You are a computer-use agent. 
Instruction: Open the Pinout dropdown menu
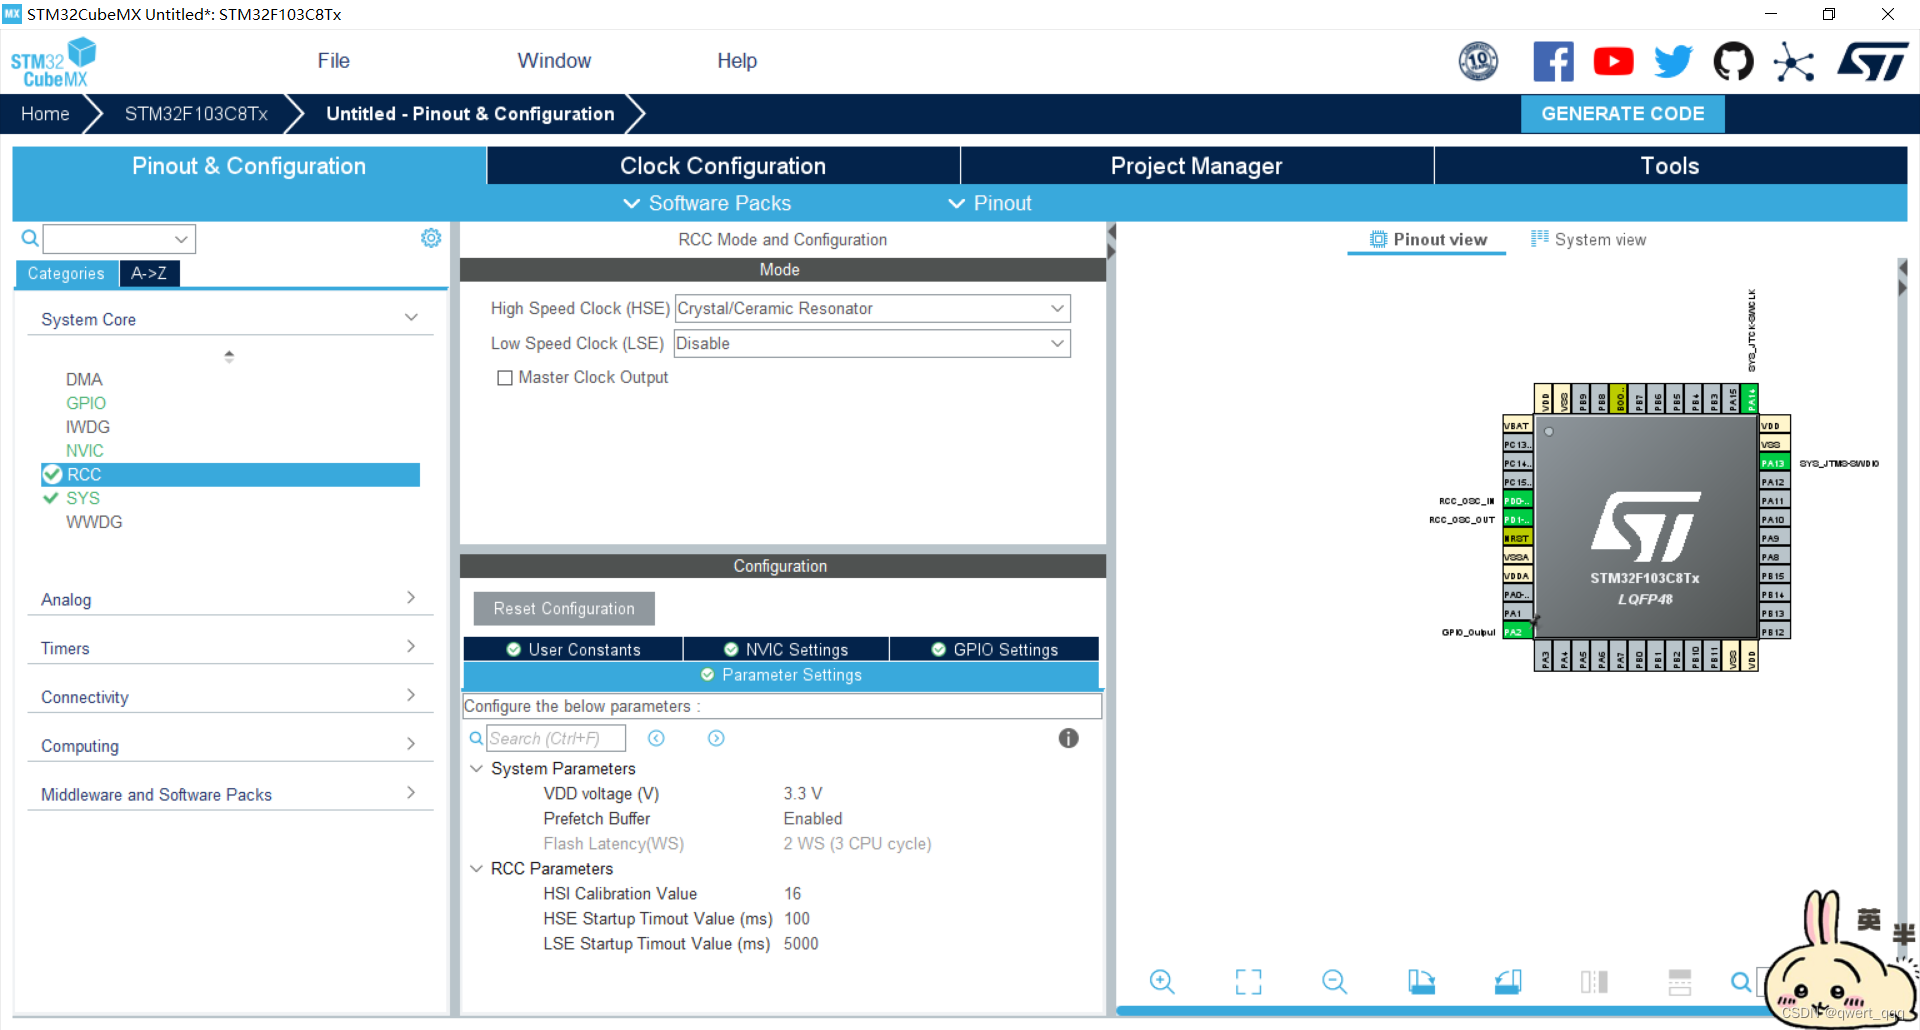tap(989, 203)
